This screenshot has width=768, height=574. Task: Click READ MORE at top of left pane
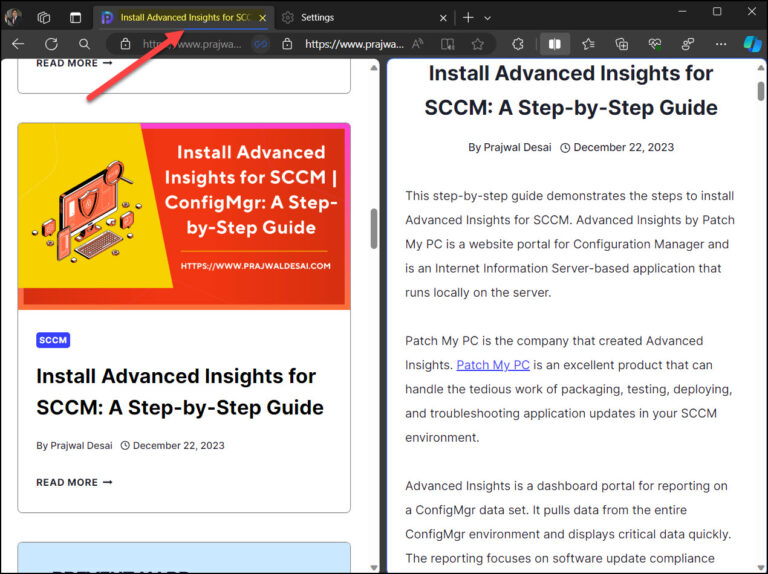pos(74,63)
